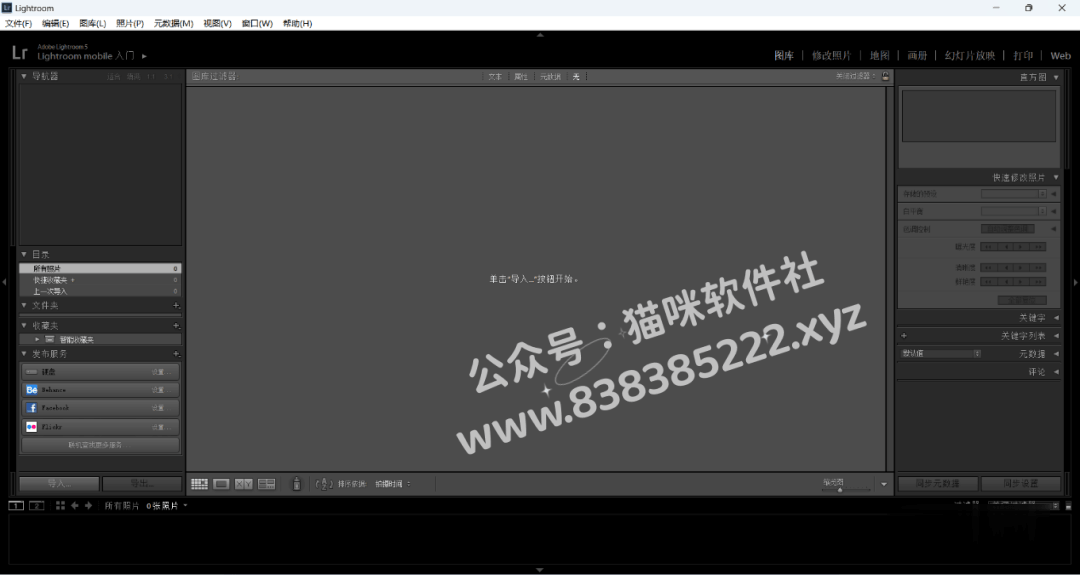Expand the 关键字 panel
This screenshot has width=1080, height=575.
coord(1057,318)
